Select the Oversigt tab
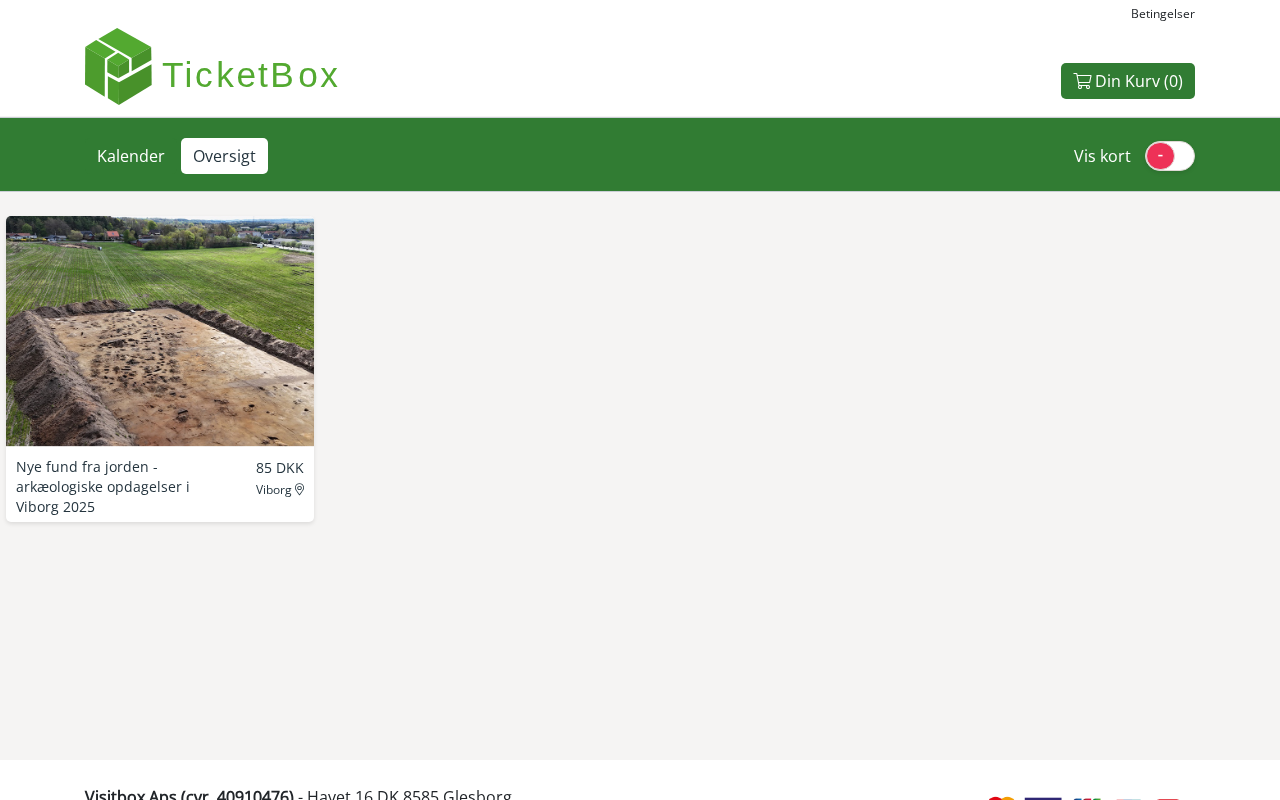Image resolution: width=1280 pixels, height=800 pixels. click(x=224, y=156)
